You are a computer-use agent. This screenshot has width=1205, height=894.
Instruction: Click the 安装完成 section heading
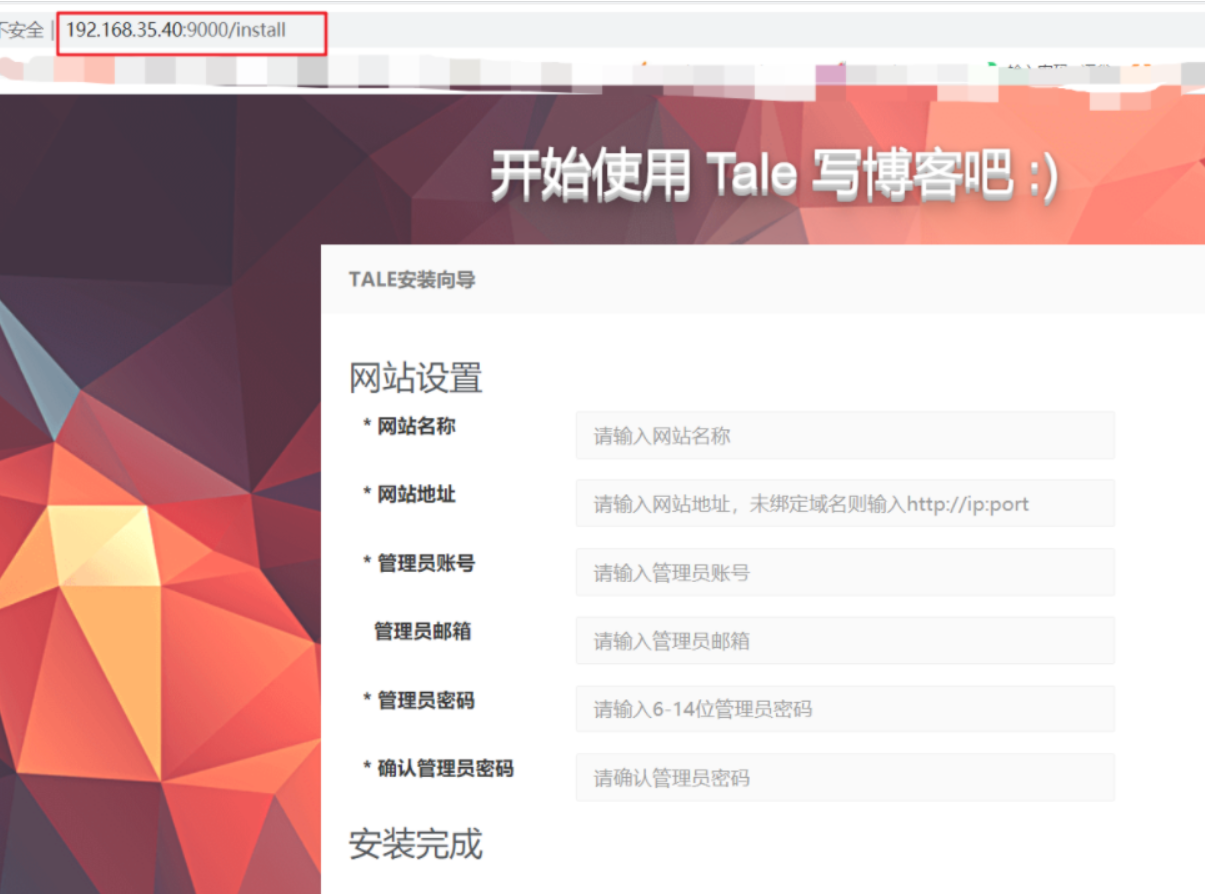coord(416,844)
